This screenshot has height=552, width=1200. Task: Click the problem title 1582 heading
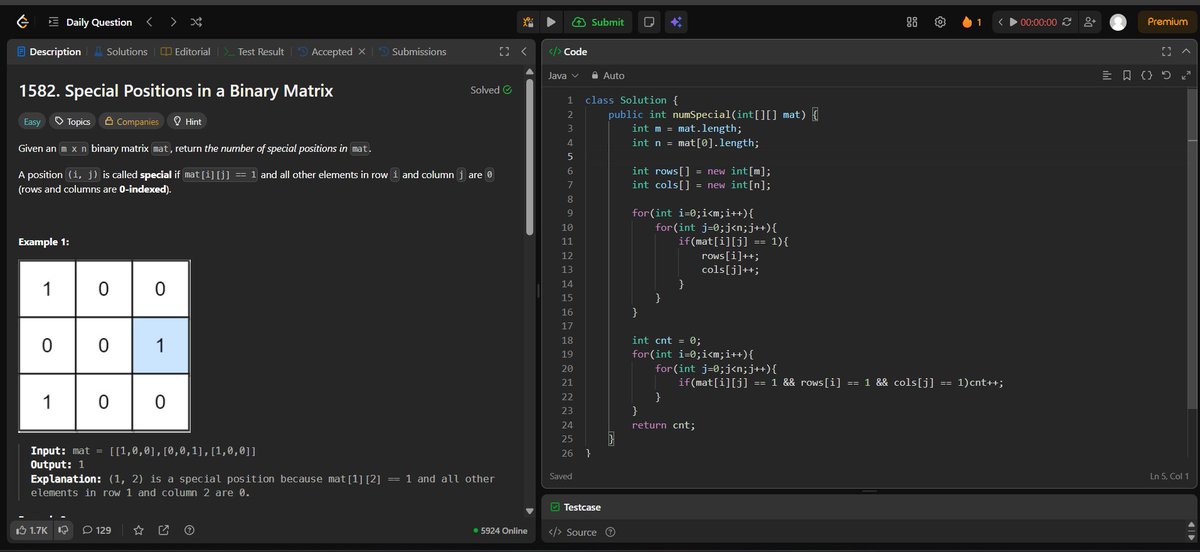tap(176, 91)
